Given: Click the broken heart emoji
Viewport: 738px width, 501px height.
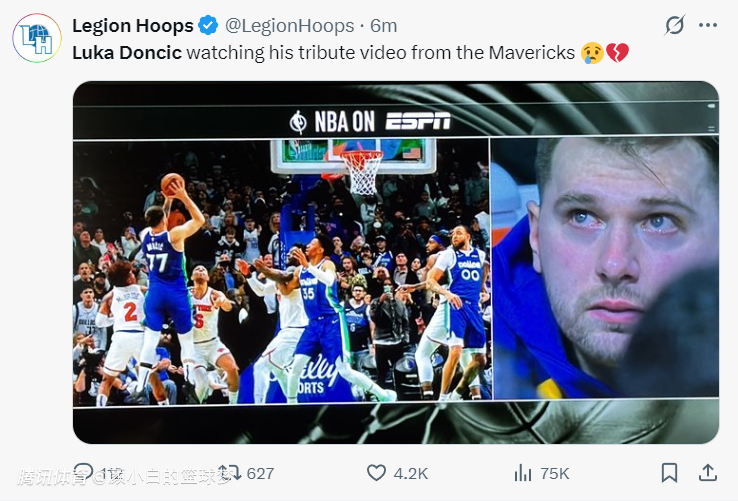Looking at the screenshot, I should [x=617, y=52].
